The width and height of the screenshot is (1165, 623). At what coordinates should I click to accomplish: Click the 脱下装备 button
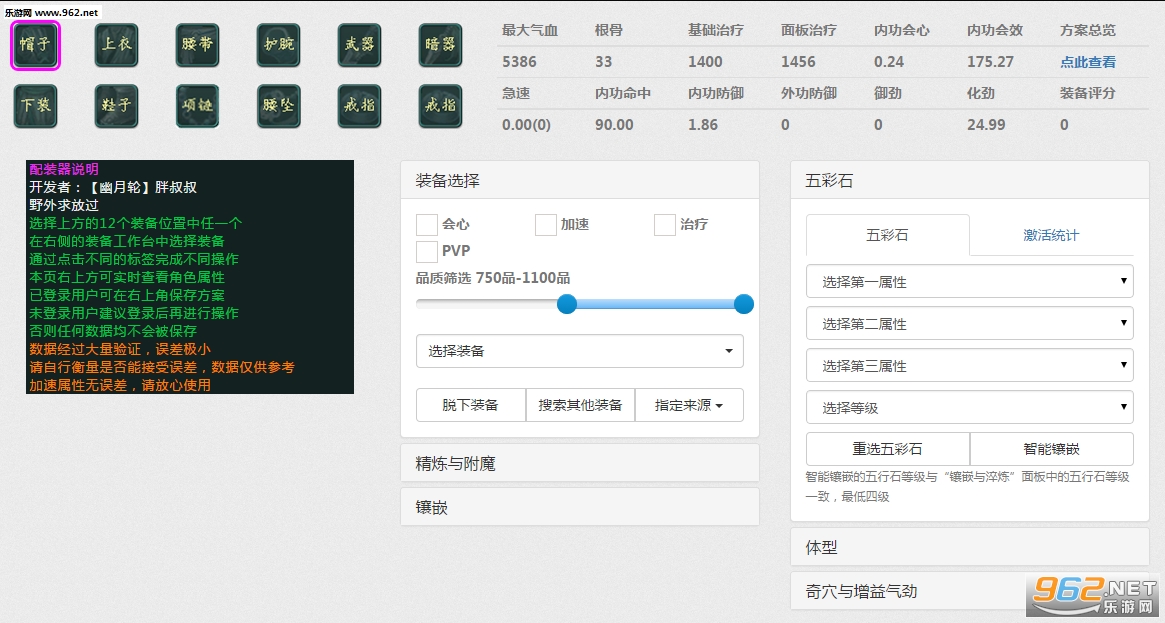coord(470,405)
